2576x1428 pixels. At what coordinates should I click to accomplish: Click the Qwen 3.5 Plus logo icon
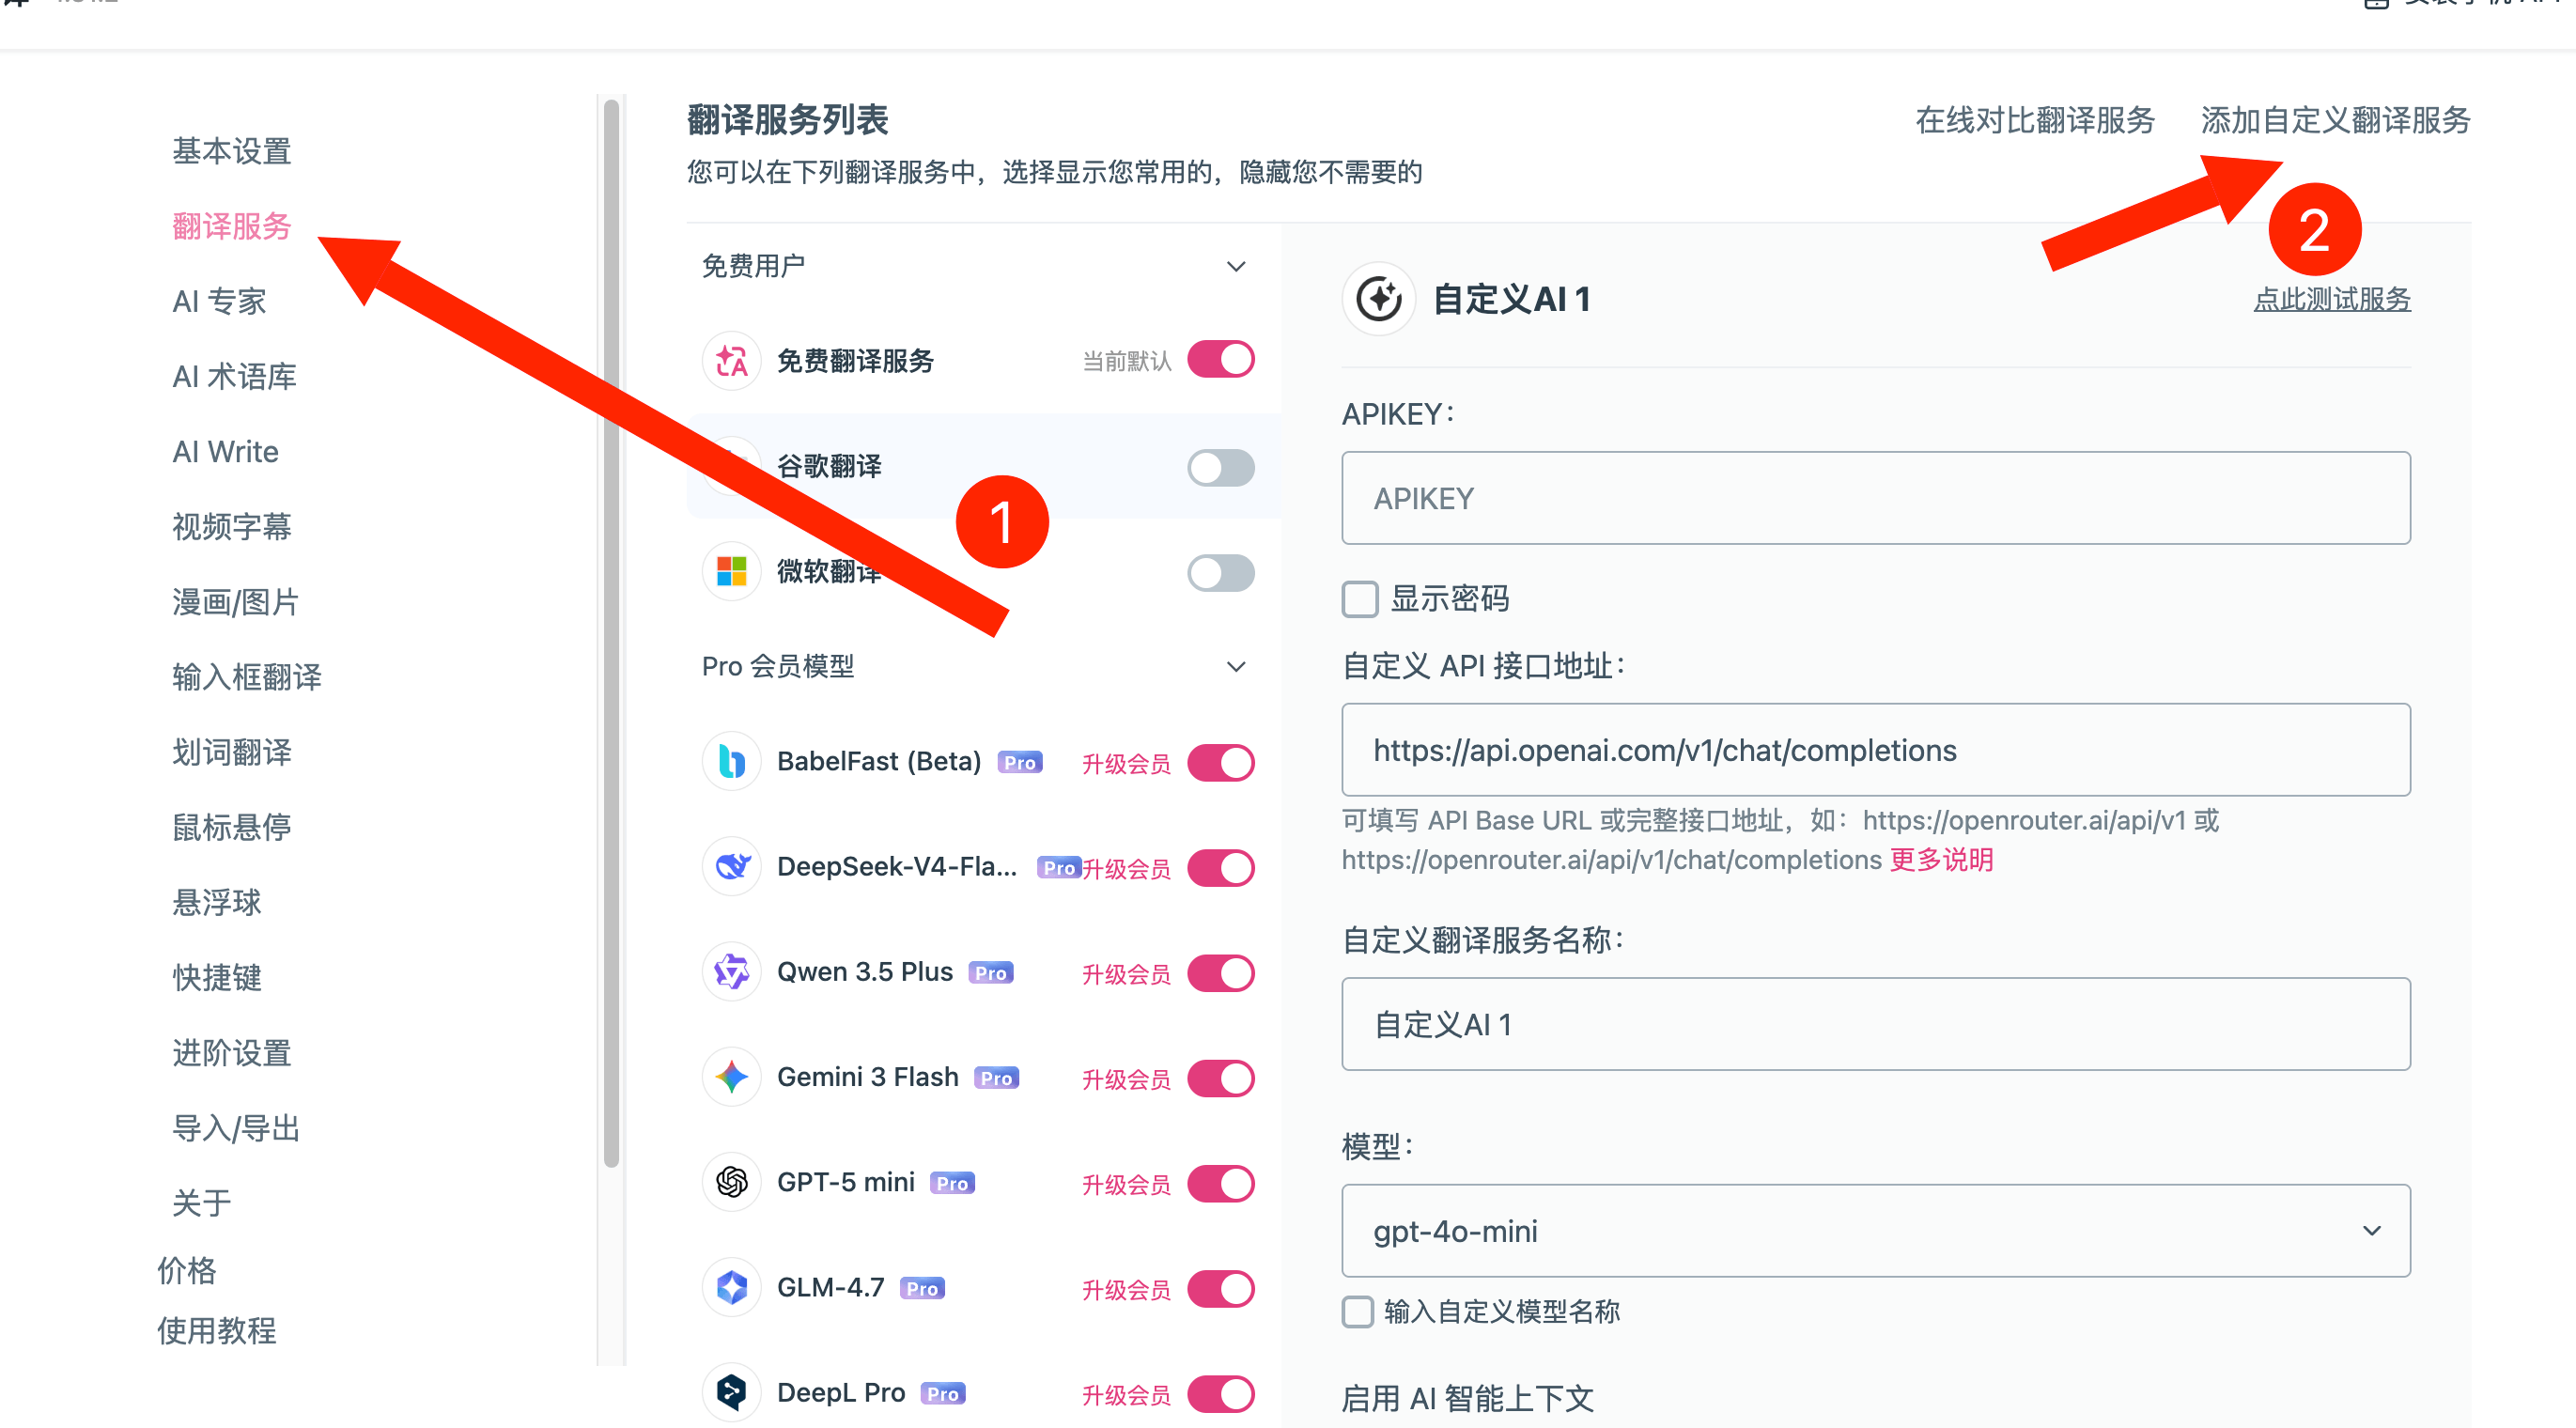731,972
